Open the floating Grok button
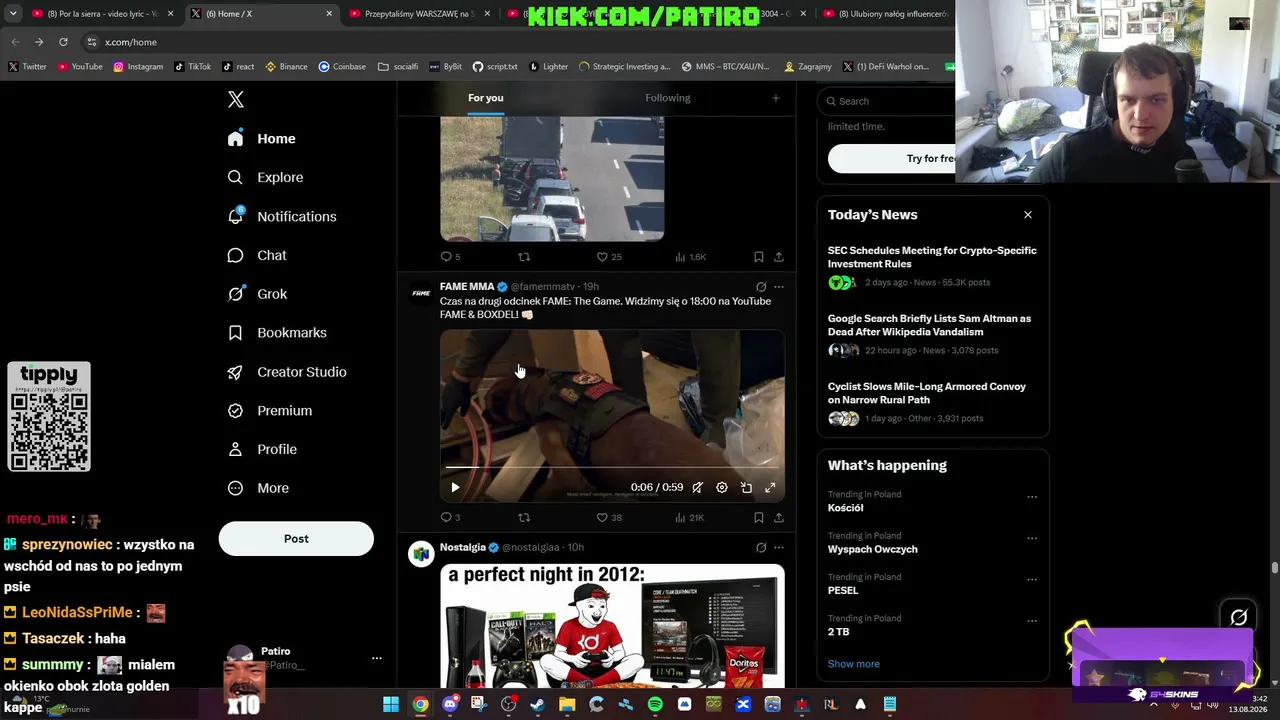1280x720 pixels. (1239, 618)
